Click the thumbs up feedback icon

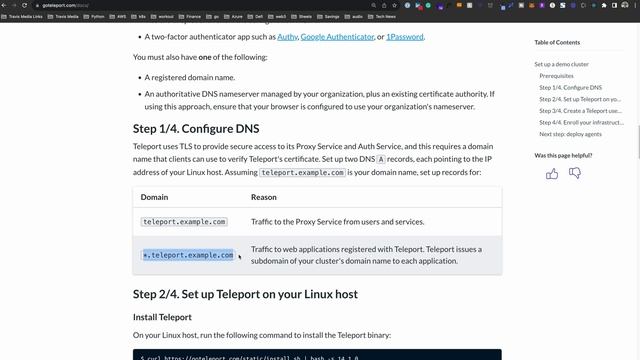point(552,173)
